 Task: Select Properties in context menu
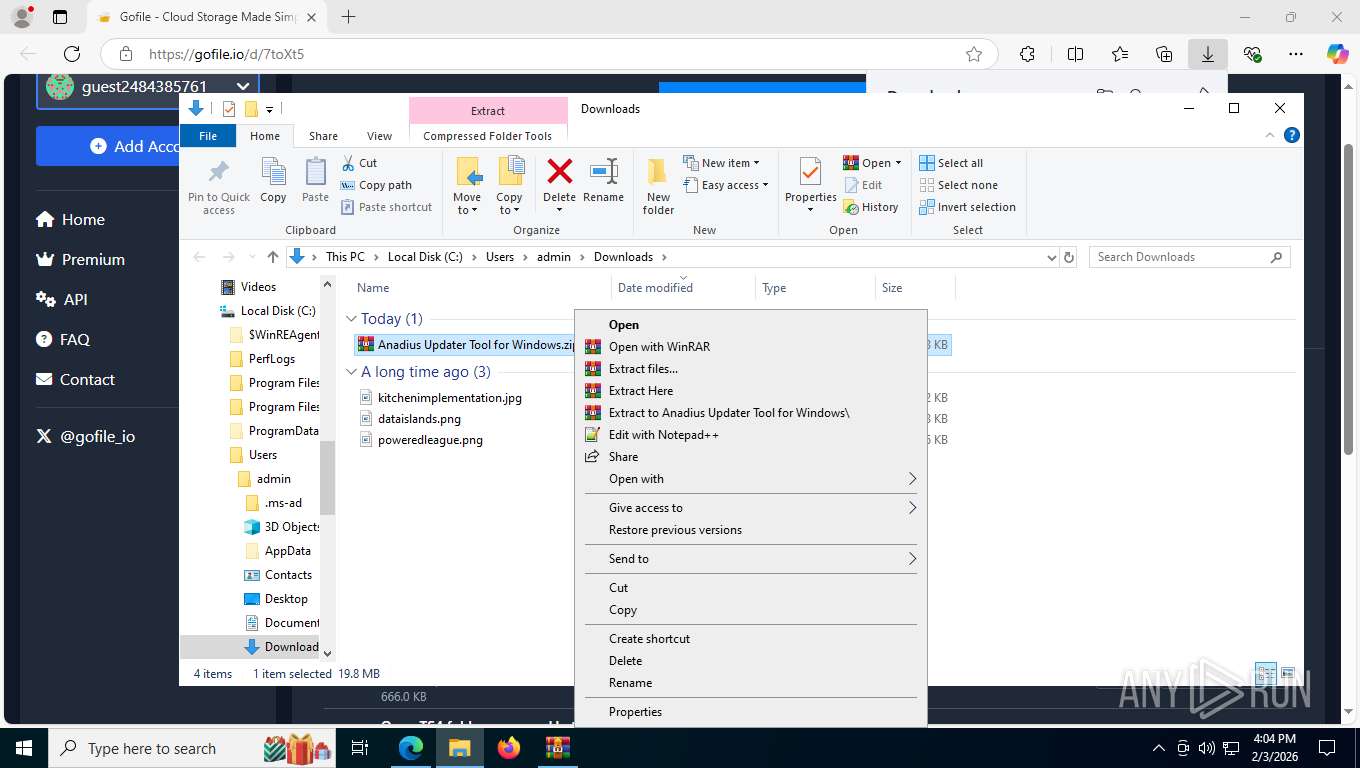(751, 712)
